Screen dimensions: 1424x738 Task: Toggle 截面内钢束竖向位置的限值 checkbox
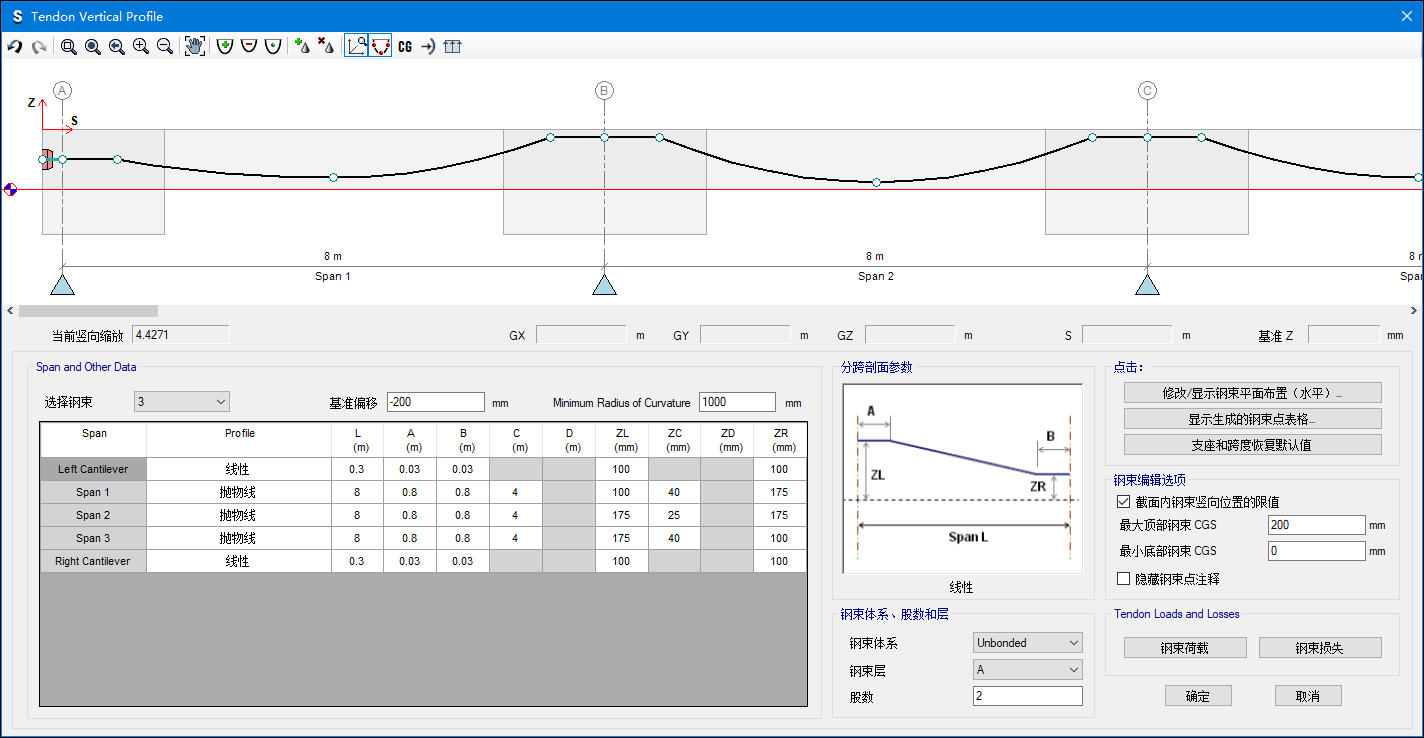click(1122, 502)
